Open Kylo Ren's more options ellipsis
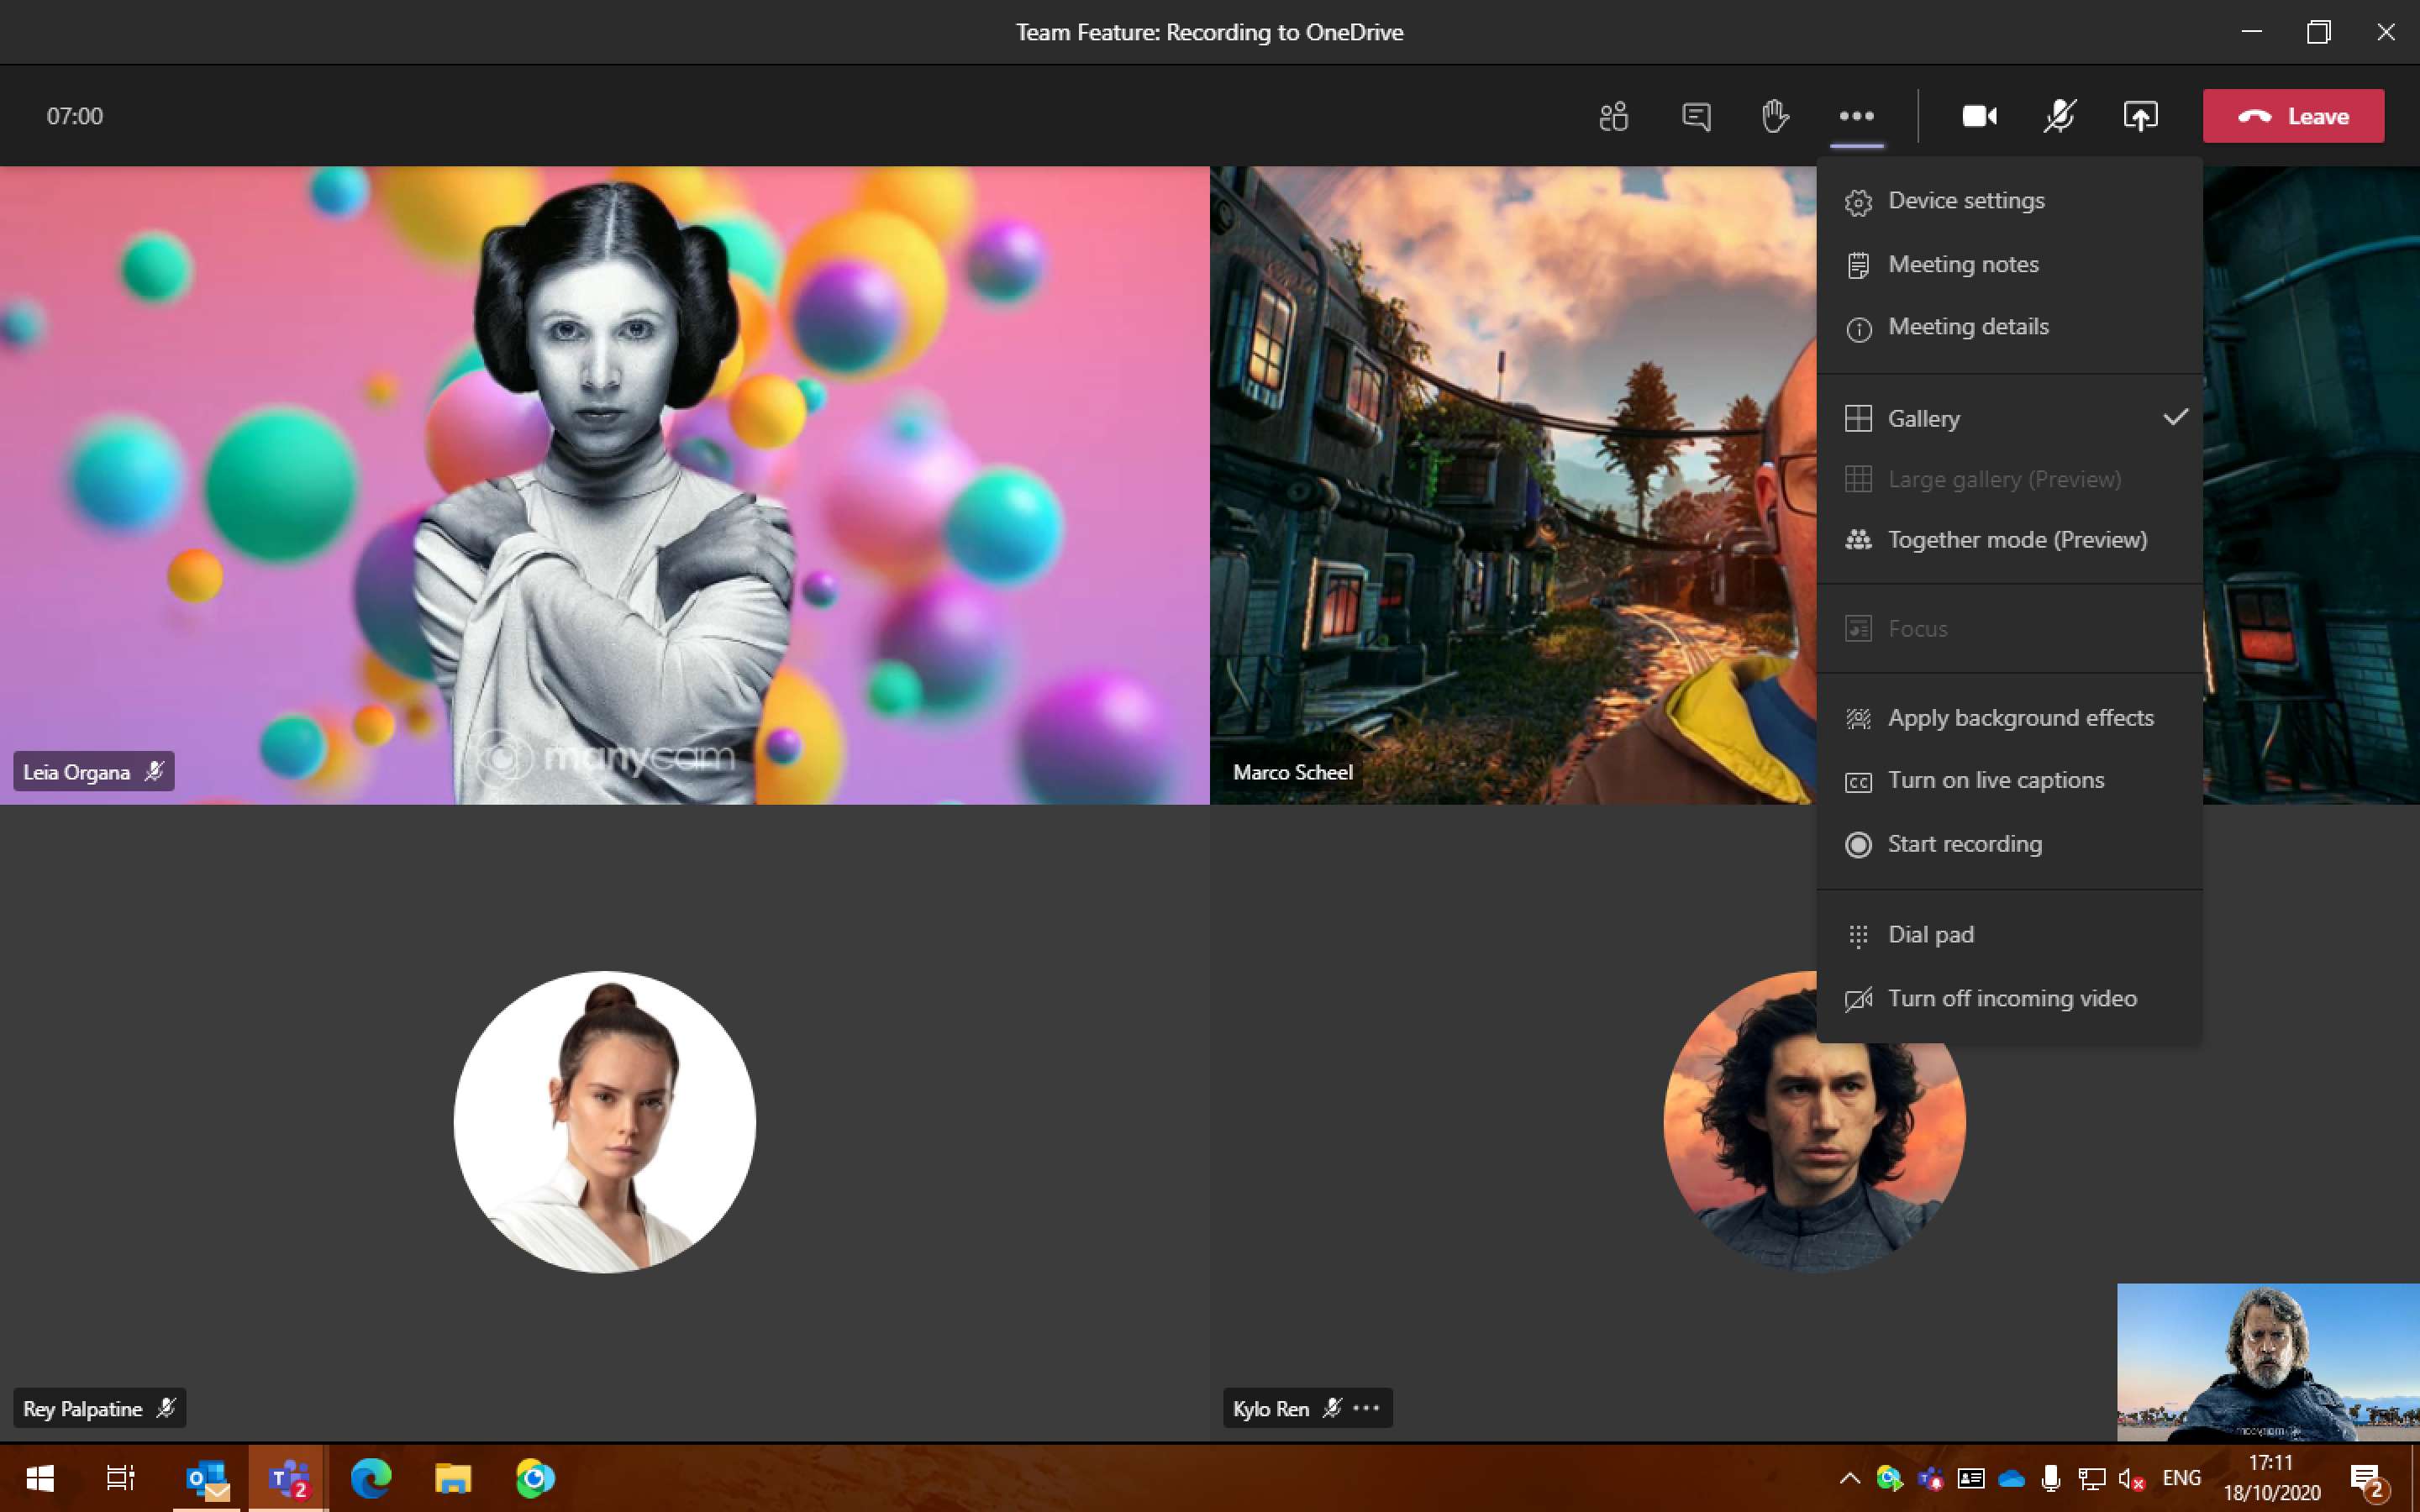The image size is (2420, 1512). [1366, 1408]
